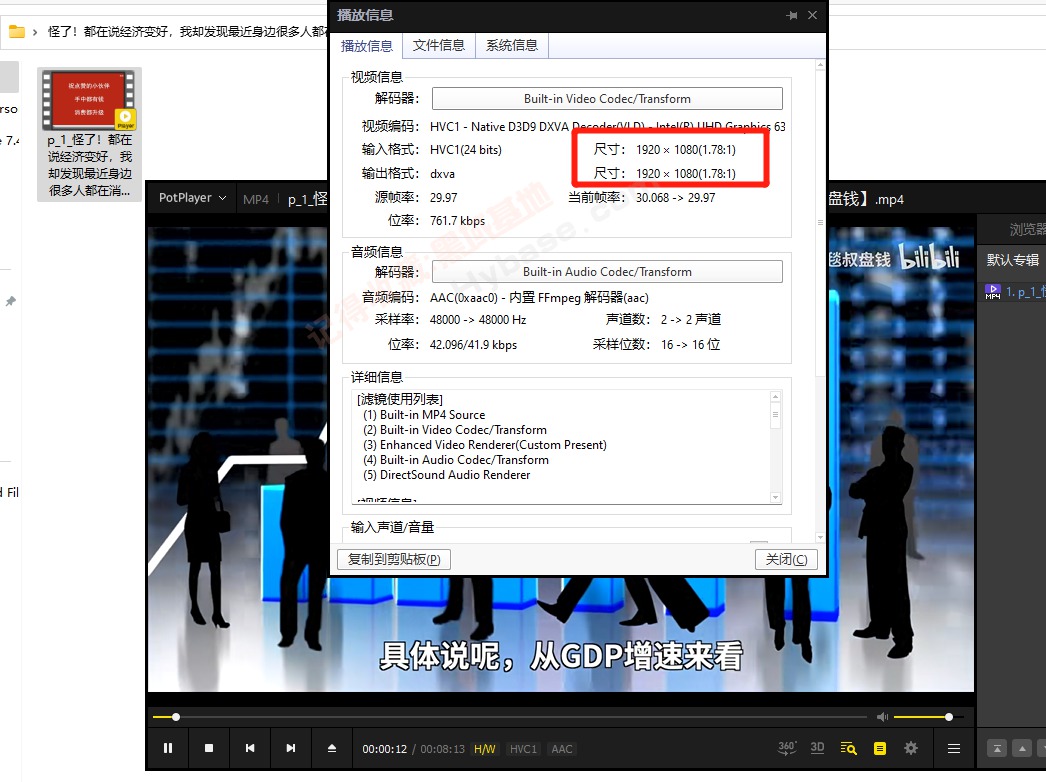Seek using the playback progress bar

[510, 717]
